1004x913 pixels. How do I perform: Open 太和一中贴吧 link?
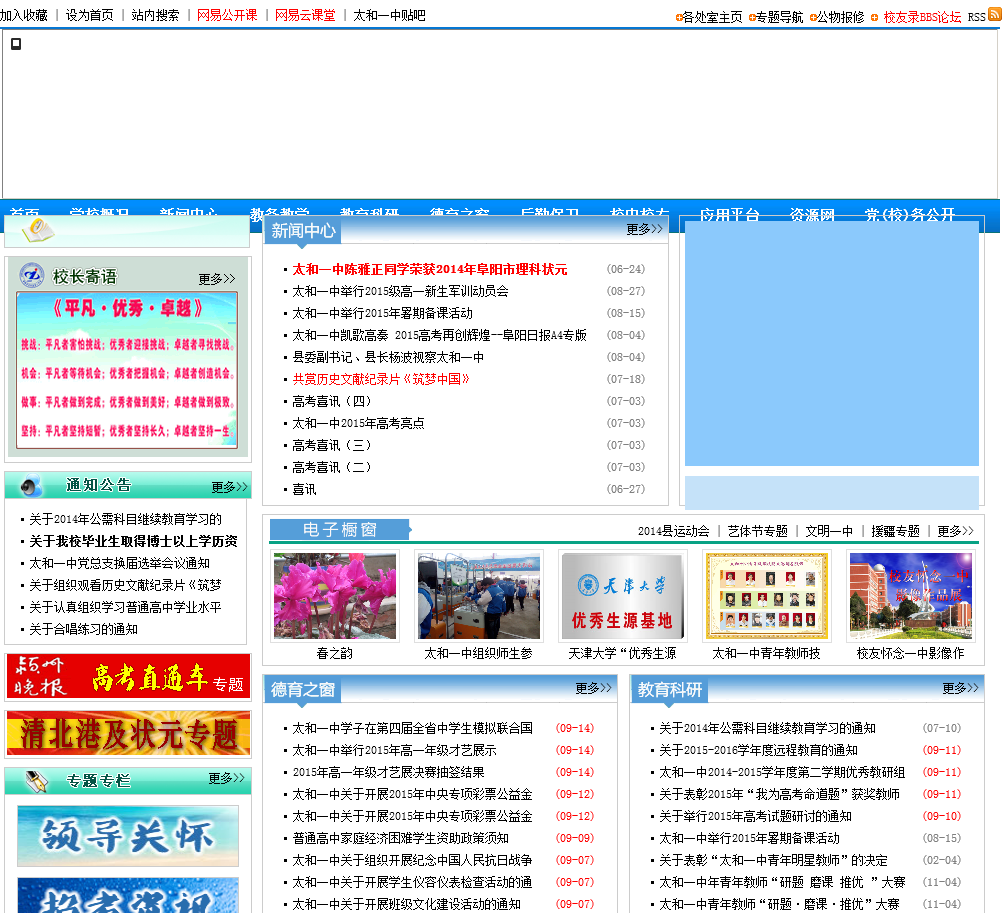389,15
